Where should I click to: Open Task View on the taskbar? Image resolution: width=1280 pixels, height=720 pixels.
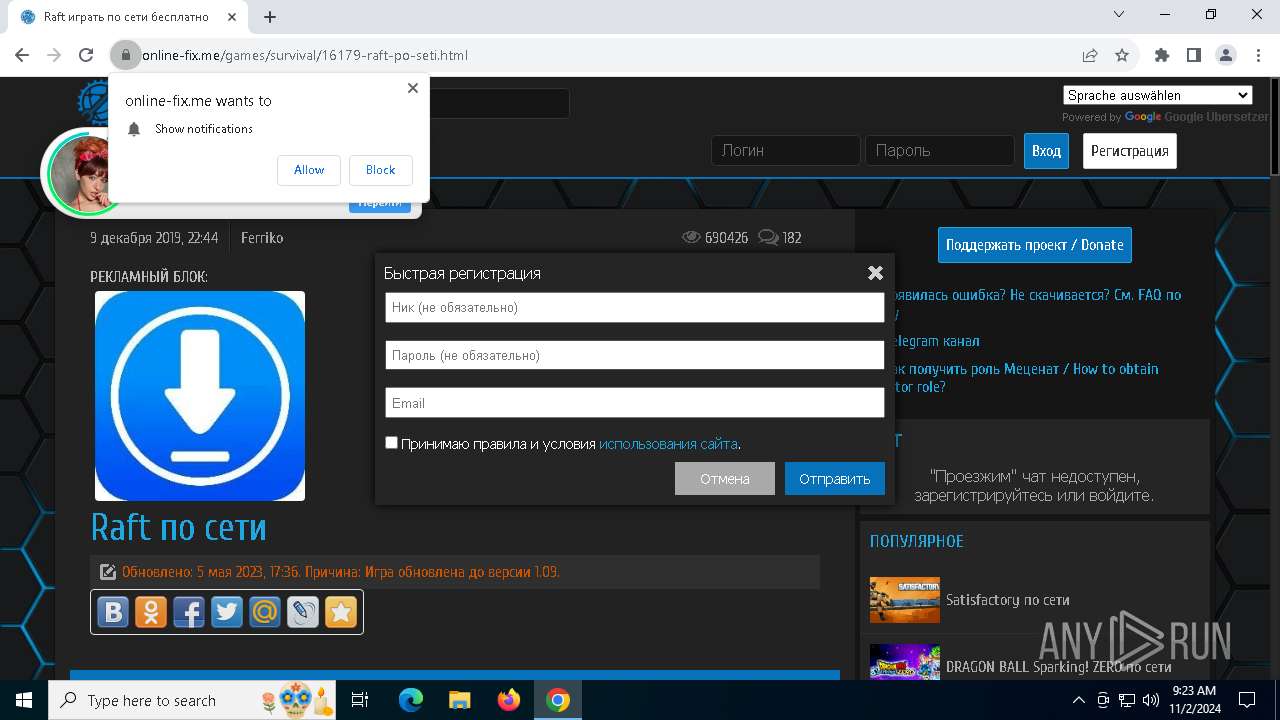360,700
